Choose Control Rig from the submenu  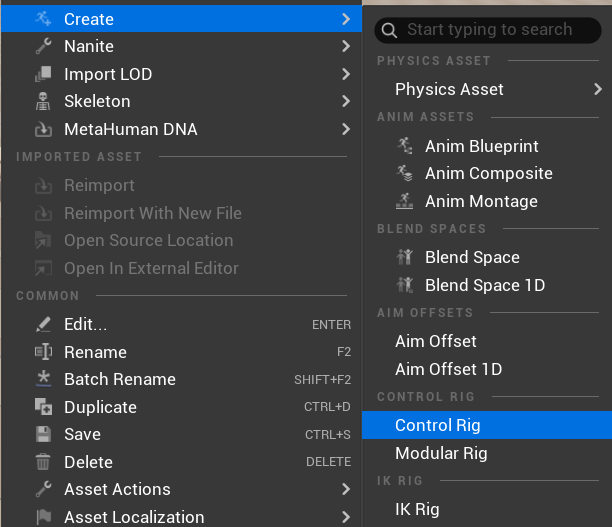487,425
